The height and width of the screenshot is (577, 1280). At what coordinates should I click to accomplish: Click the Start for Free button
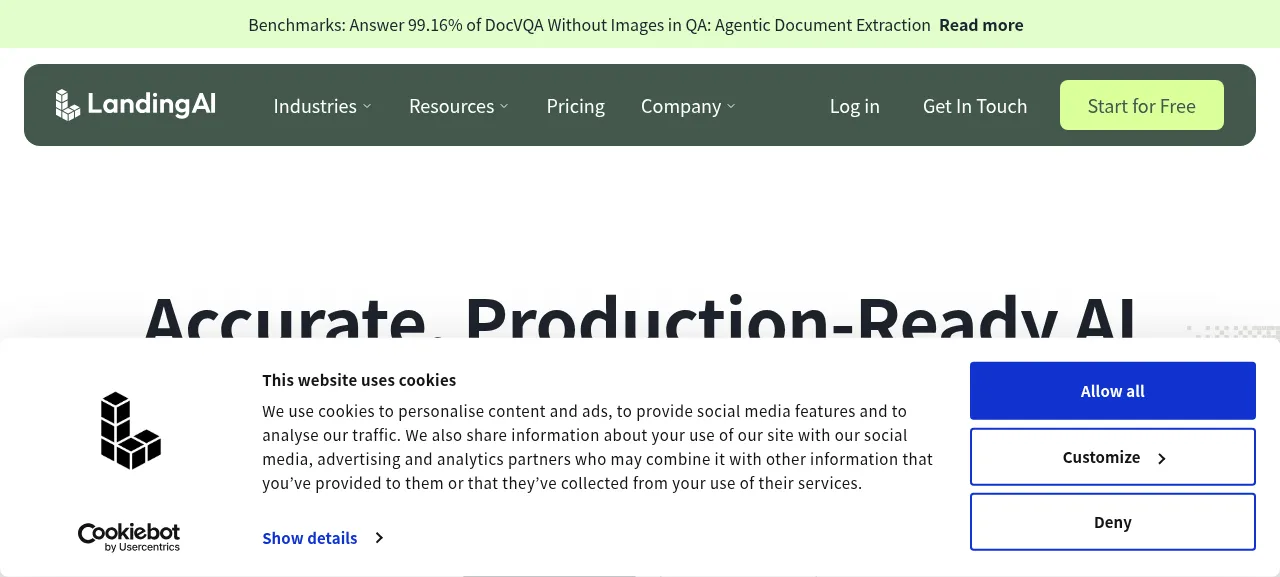coord(1142,105)
